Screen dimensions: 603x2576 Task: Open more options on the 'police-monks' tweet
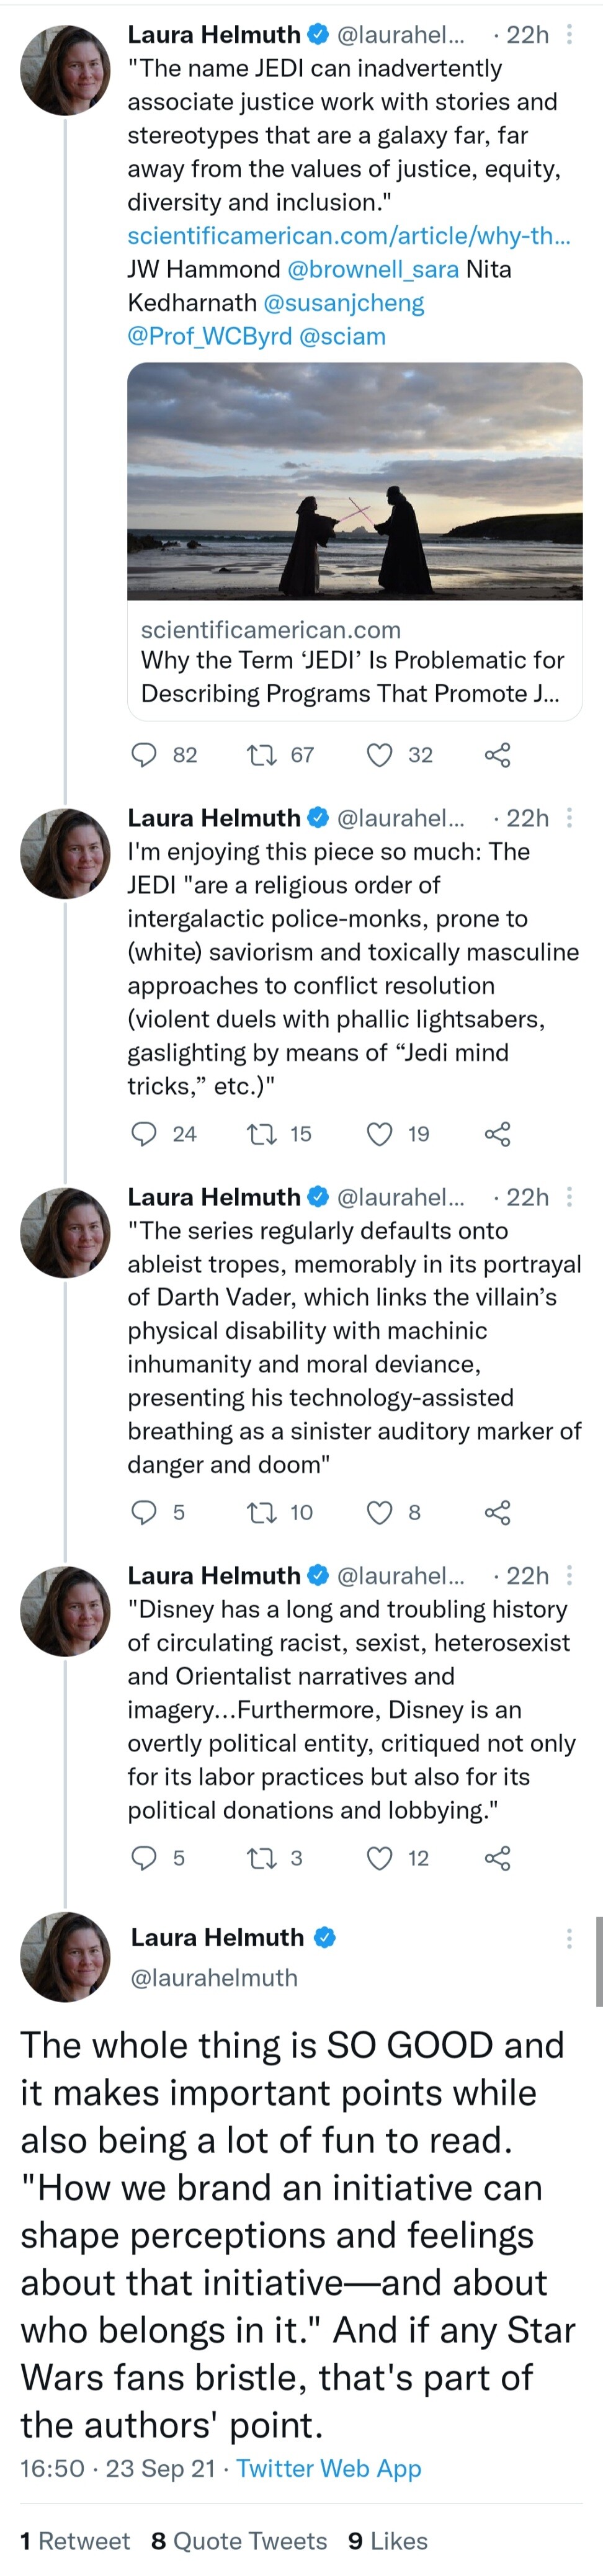569,818
